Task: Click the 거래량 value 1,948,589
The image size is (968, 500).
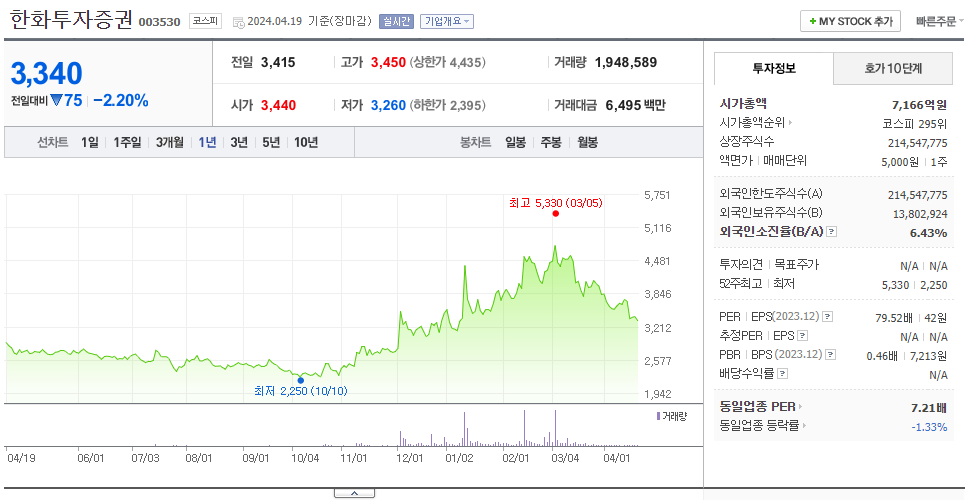Action: (x=626, y=62)
